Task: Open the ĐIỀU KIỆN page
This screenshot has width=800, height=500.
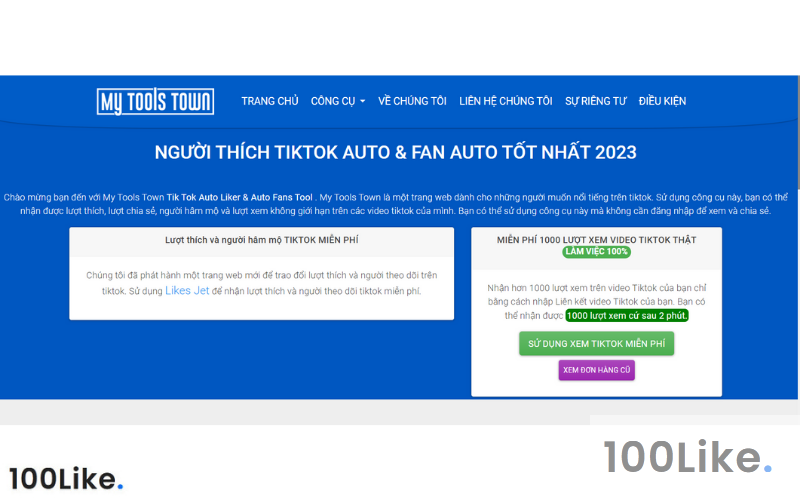Action: point(662,101)
